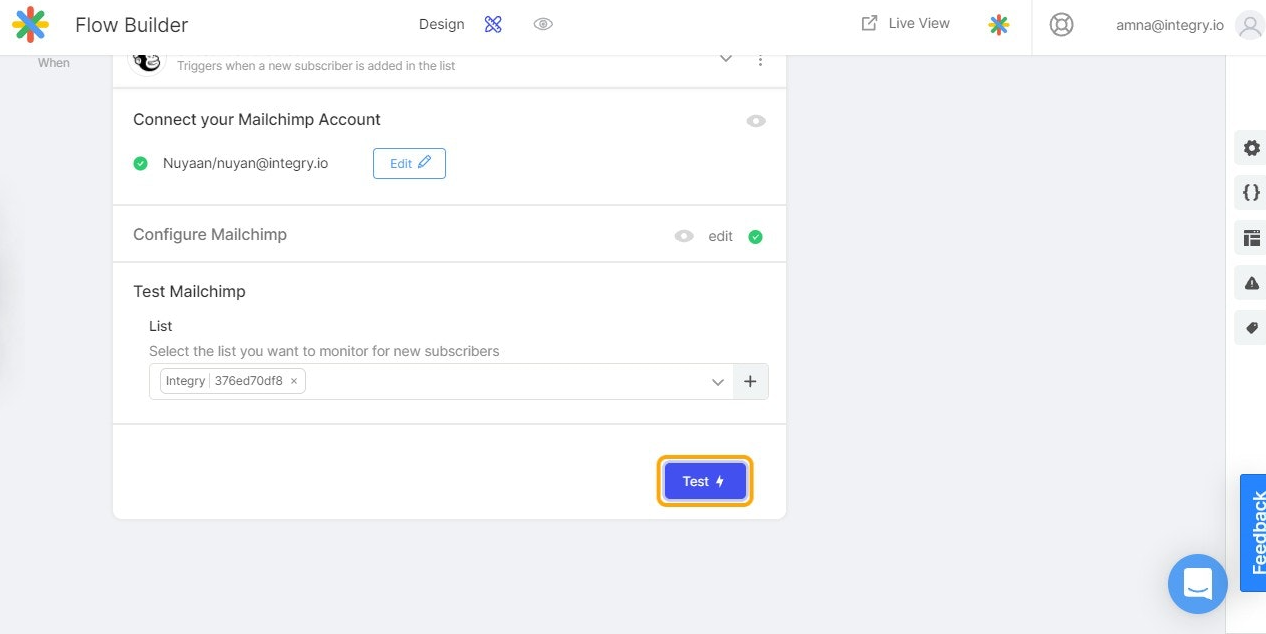Open the List dropdown arrow

pyautogui.click(x=717, y=382)
